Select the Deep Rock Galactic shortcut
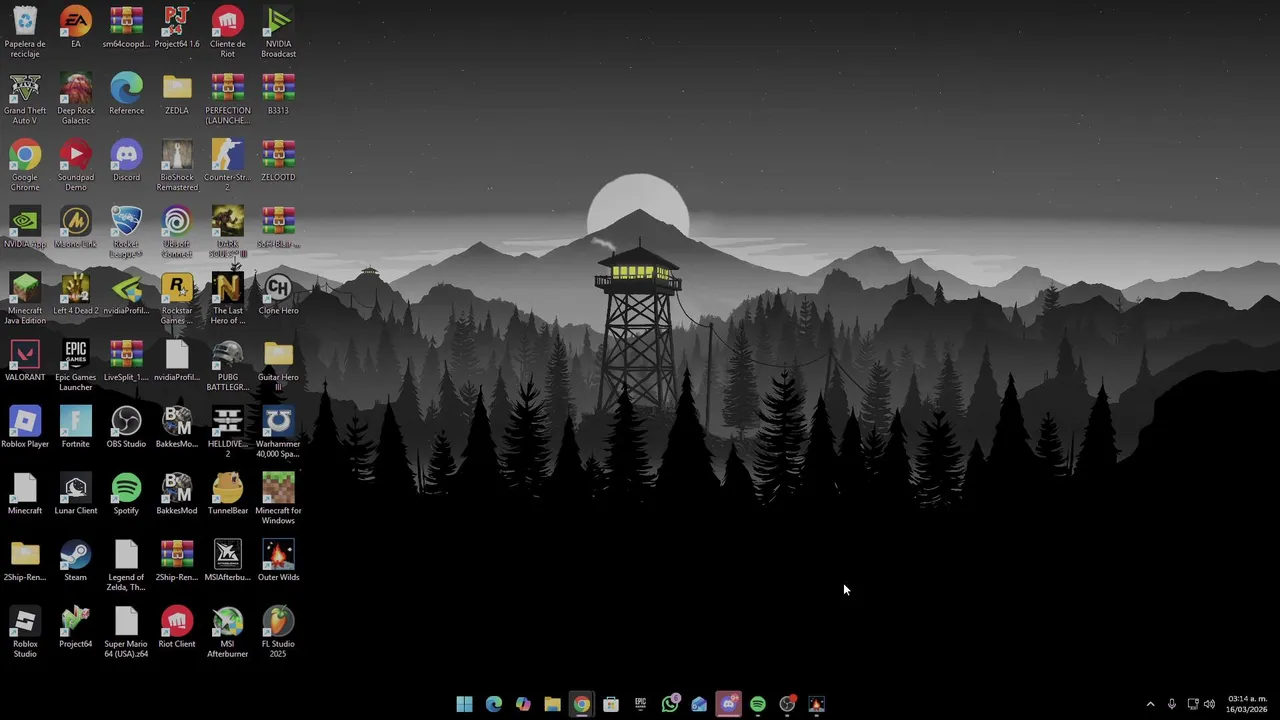Image resolution: width=1280 pixels, height=720 pixels. 76,99
